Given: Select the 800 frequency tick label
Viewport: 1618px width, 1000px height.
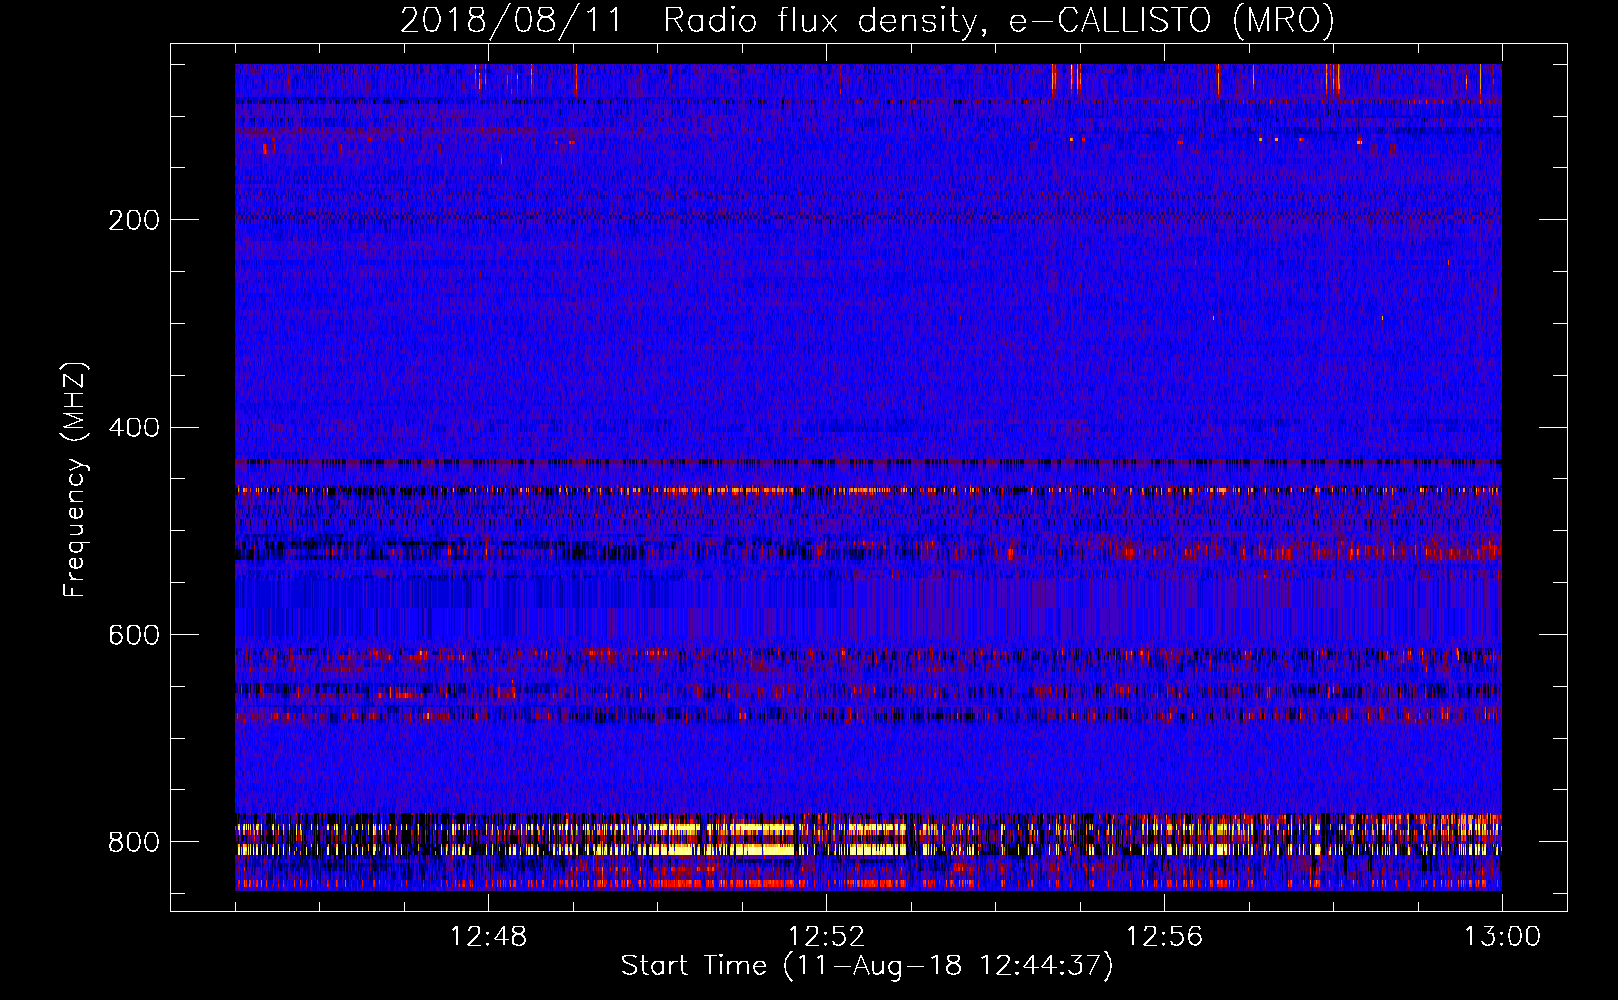Looking at the screenshot, I should 133,842.
